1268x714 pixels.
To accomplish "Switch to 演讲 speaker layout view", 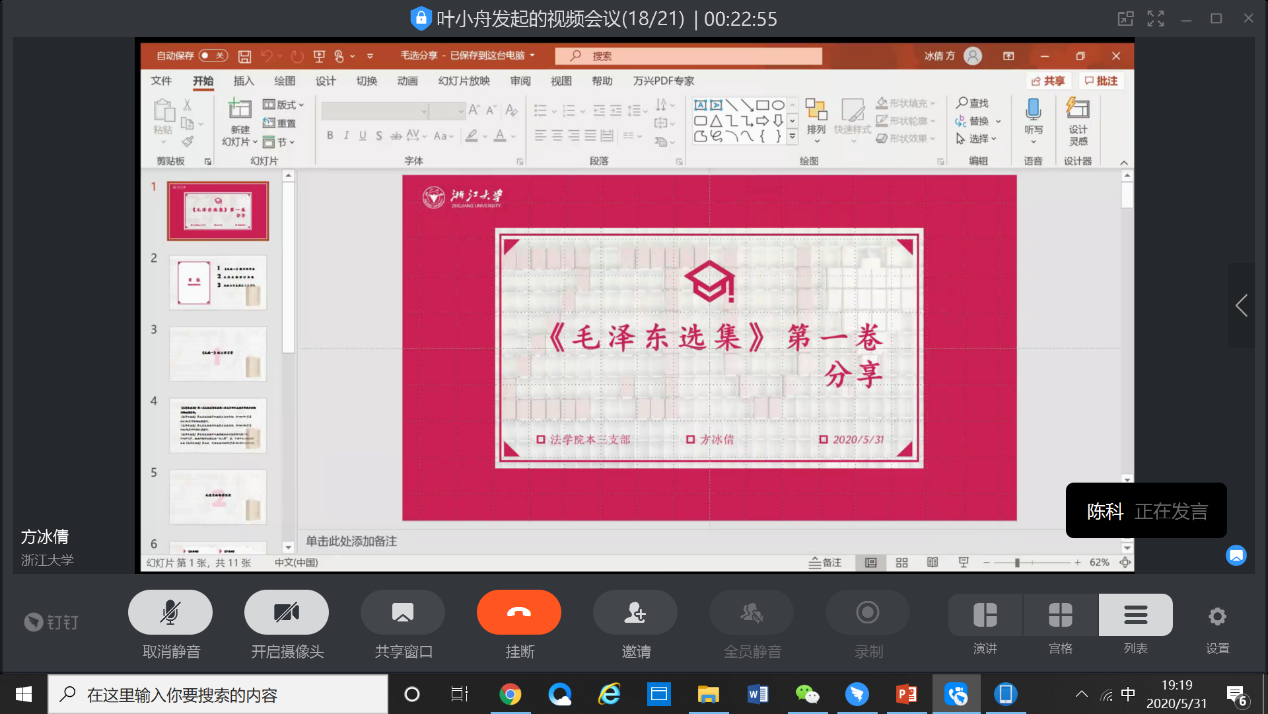I will tap(985, 615).
